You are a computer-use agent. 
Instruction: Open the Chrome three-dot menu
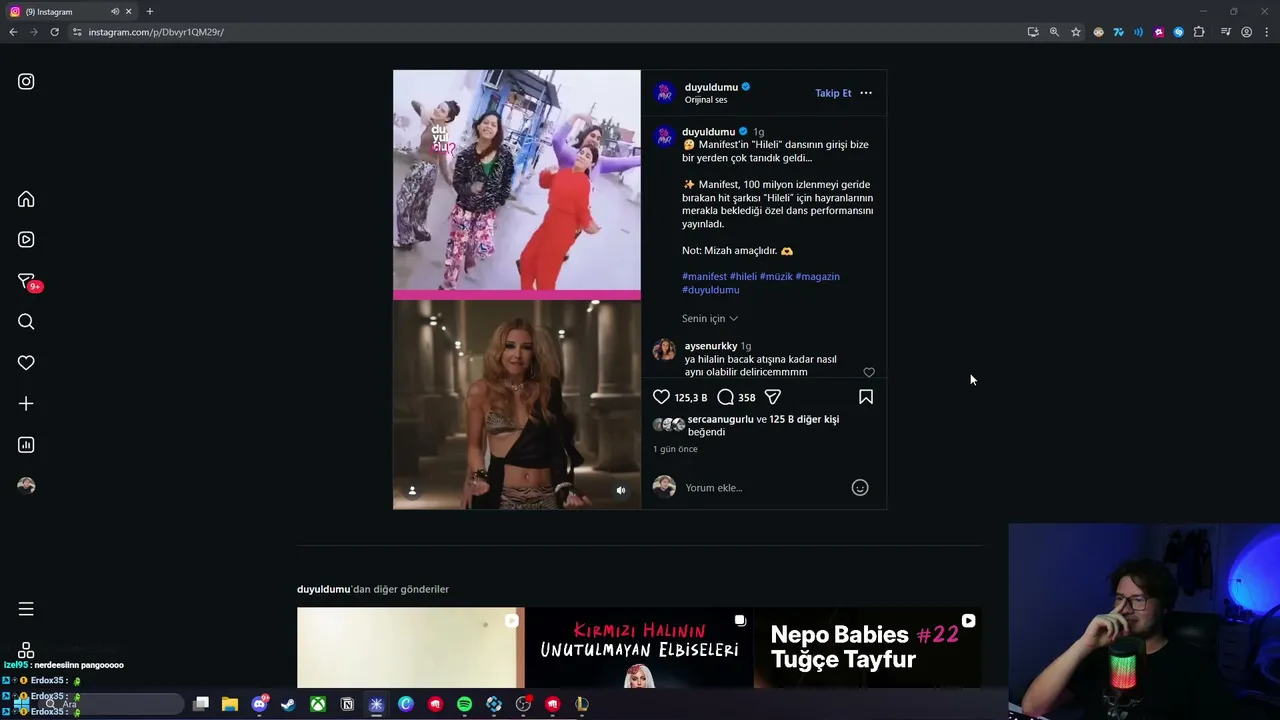[x=1265, y=32]
